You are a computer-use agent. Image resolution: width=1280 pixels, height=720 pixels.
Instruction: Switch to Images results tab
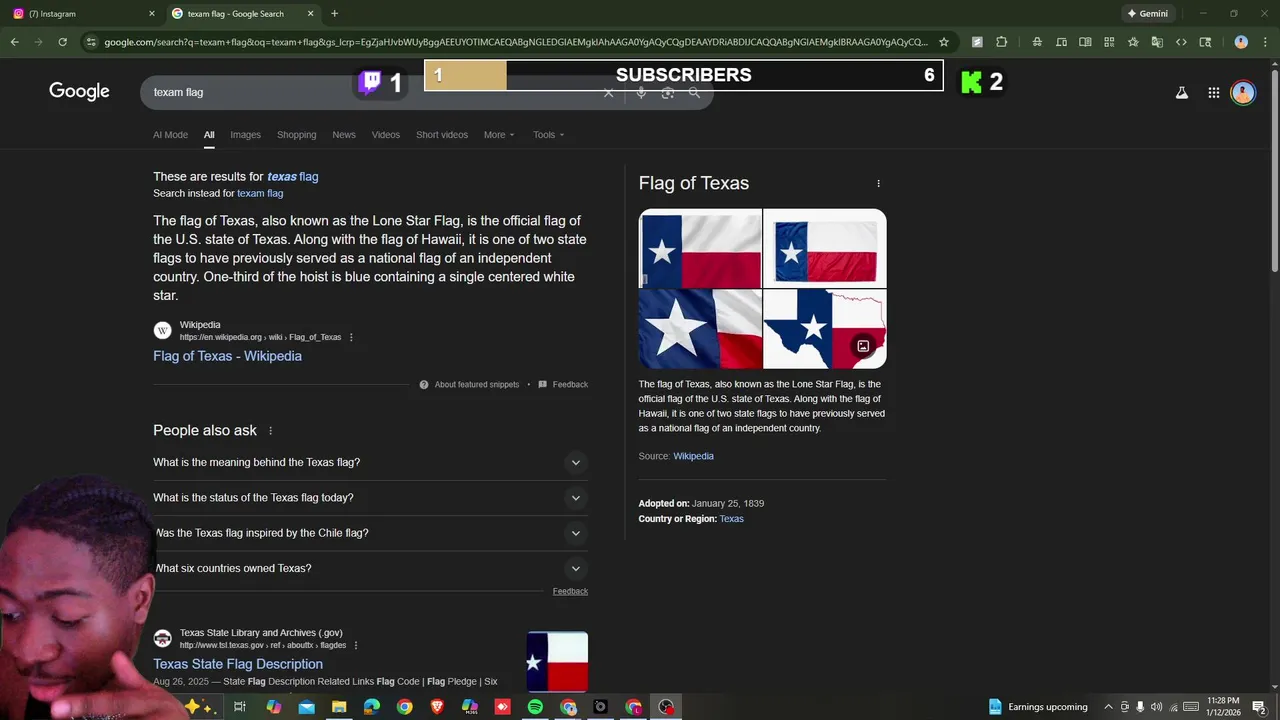click(x=245, y=135)
